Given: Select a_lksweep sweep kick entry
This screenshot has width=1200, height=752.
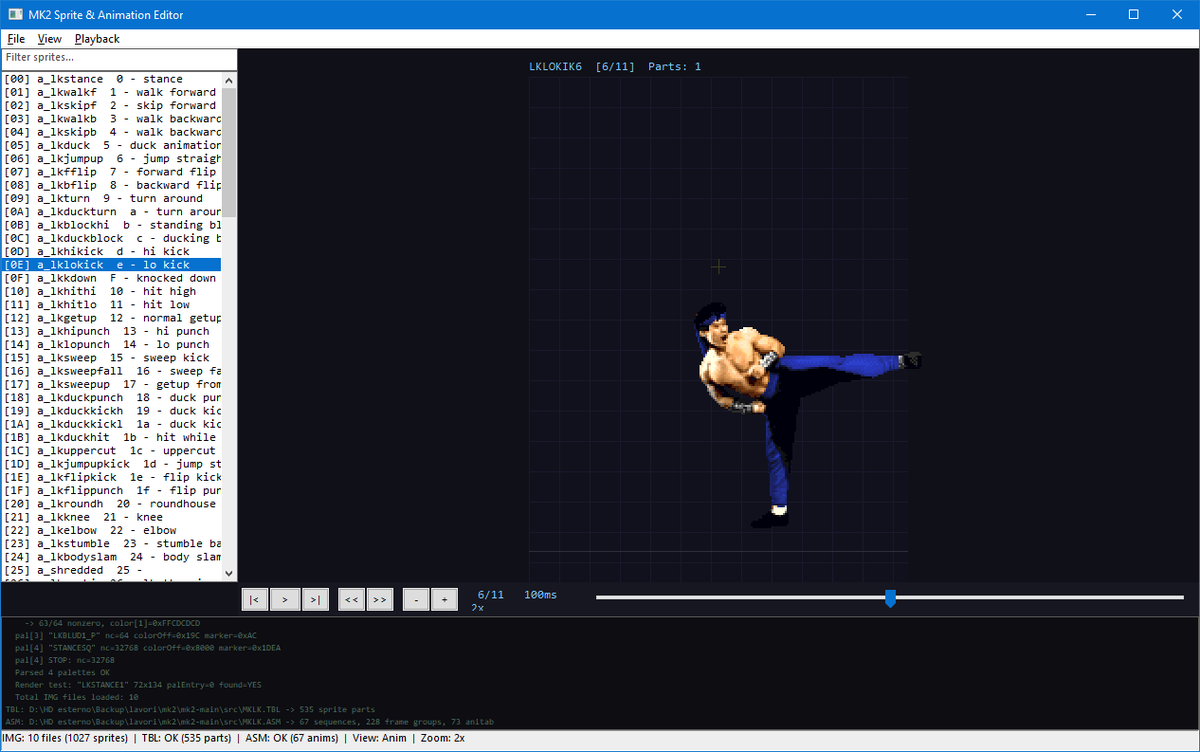Looking at the screenshot, I should [x=112, y=358].
